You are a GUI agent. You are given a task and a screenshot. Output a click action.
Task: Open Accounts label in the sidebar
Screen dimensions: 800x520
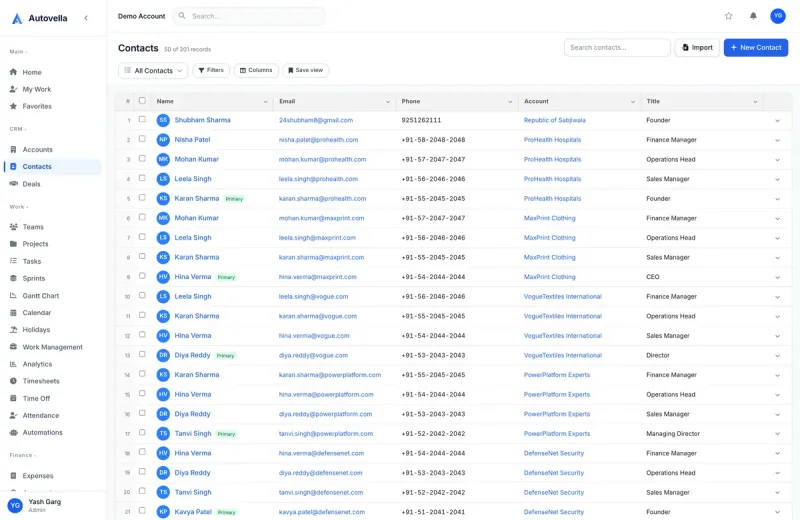pyautogui.click(x=37, y=150)
